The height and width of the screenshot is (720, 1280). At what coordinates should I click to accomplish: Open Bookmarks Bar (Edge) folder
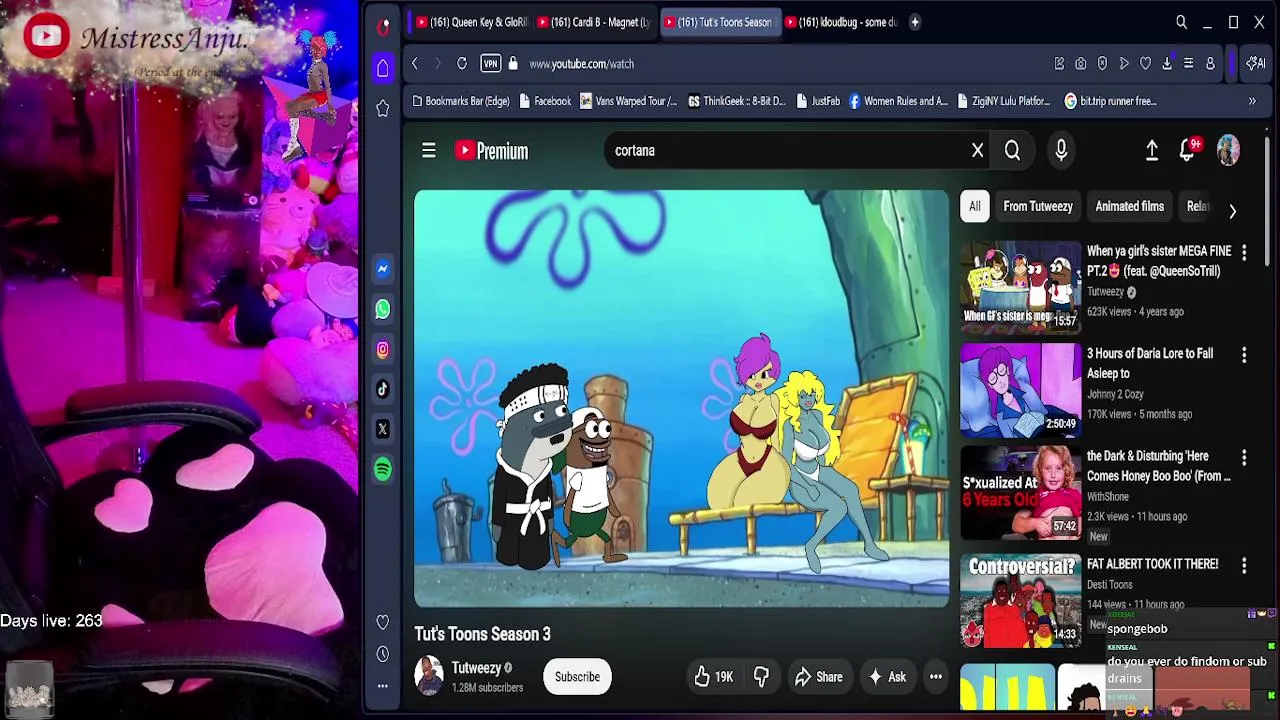pos(461,101)
